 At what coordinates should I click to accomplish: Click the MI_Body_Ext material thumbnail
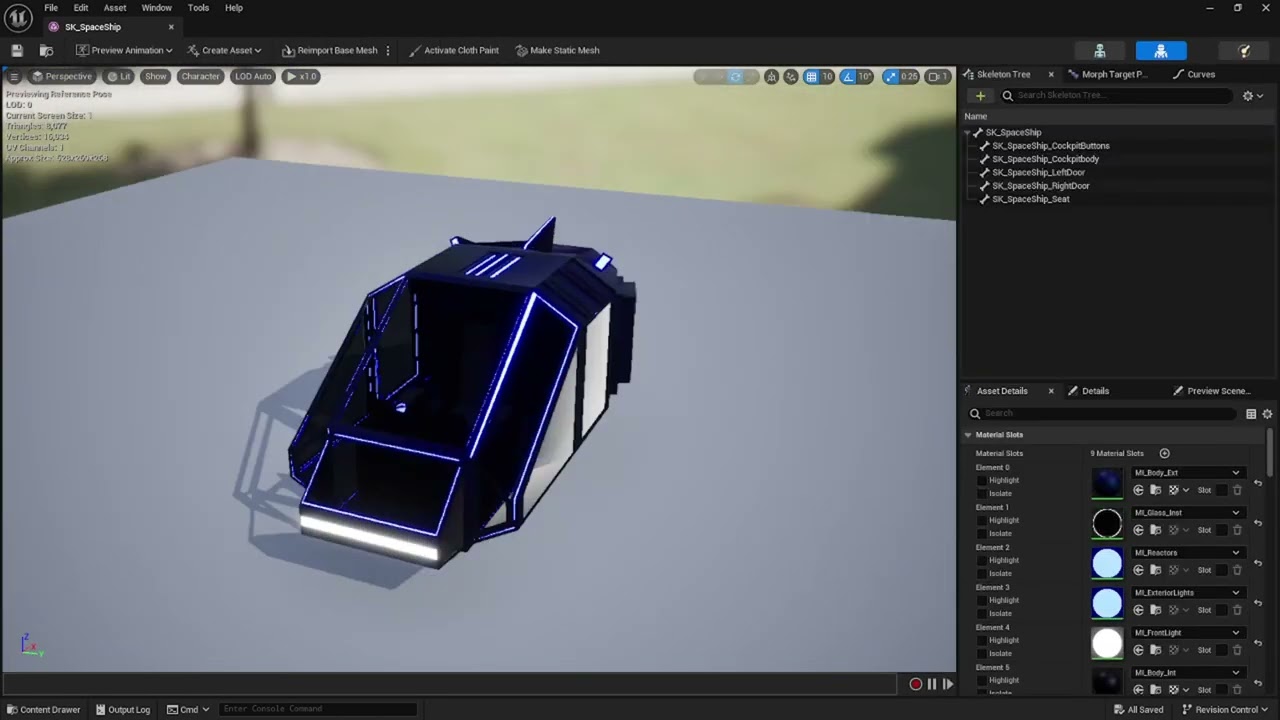tap(1107, 483)
